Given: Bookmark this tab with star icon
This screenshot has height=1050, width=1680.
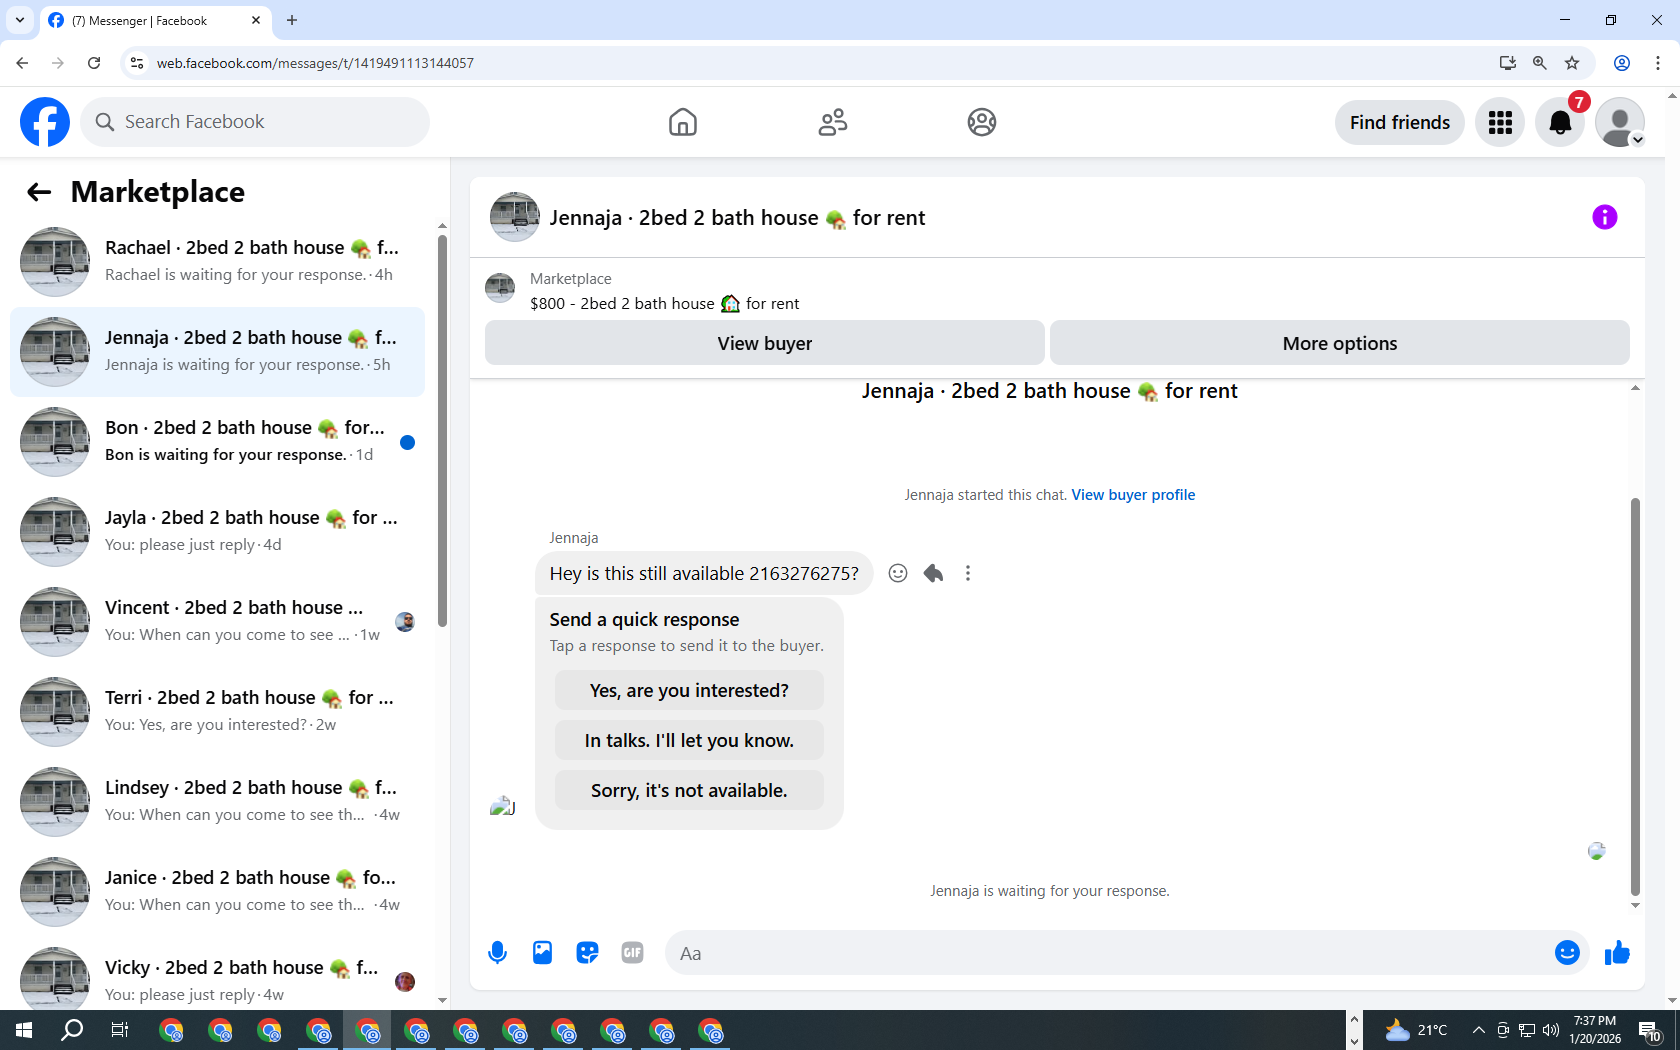Looking at the screenshot, I should point(1572,63).
